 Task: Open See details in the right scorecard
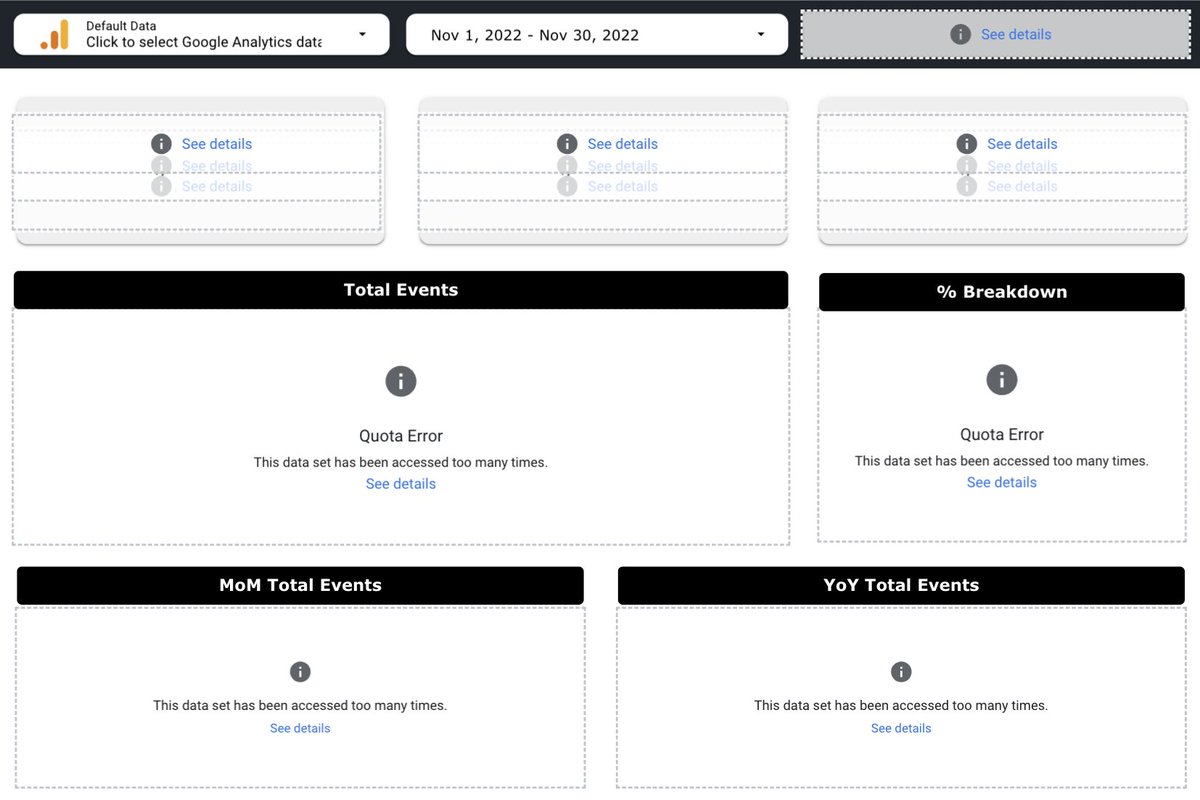pyautogui.click(x=1022, y=144)
